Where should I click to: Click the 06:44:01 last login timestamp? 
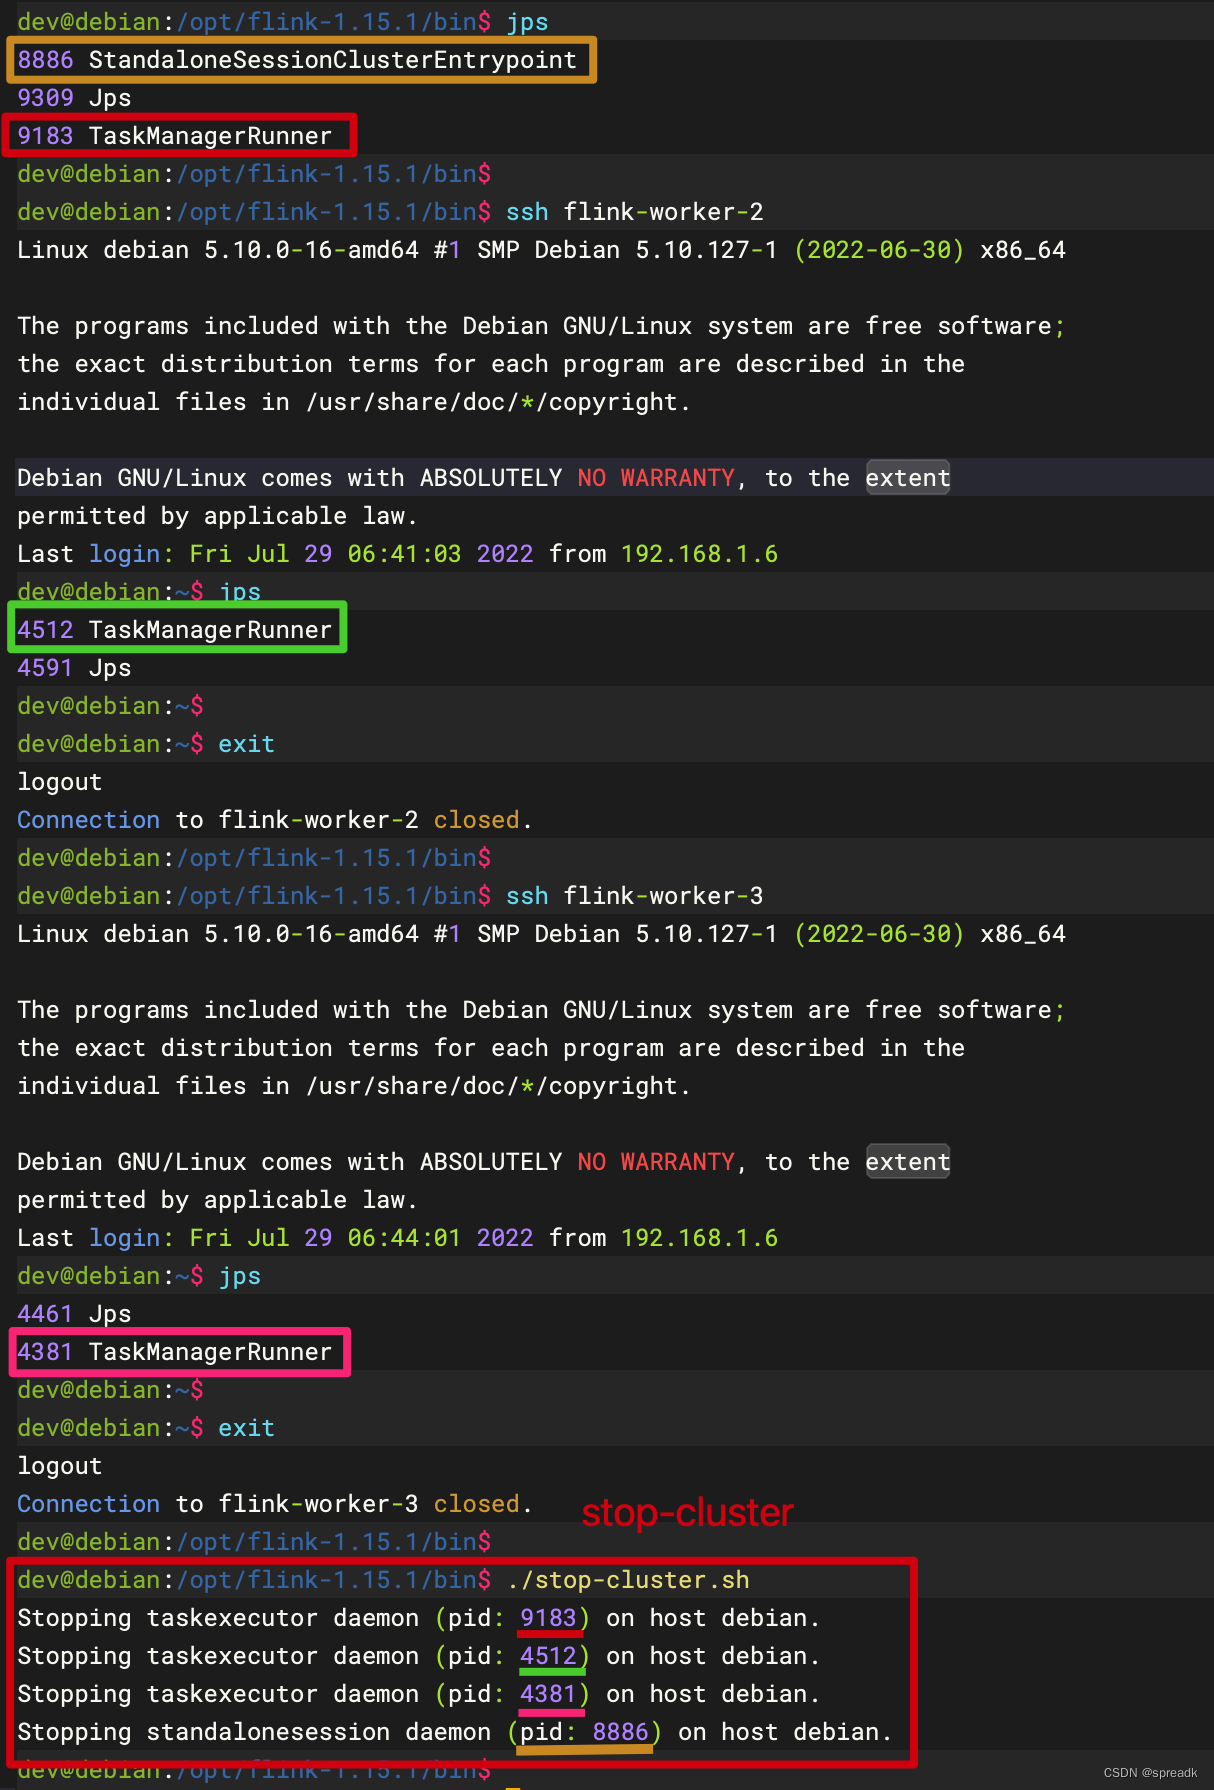tap(404, 1238)
